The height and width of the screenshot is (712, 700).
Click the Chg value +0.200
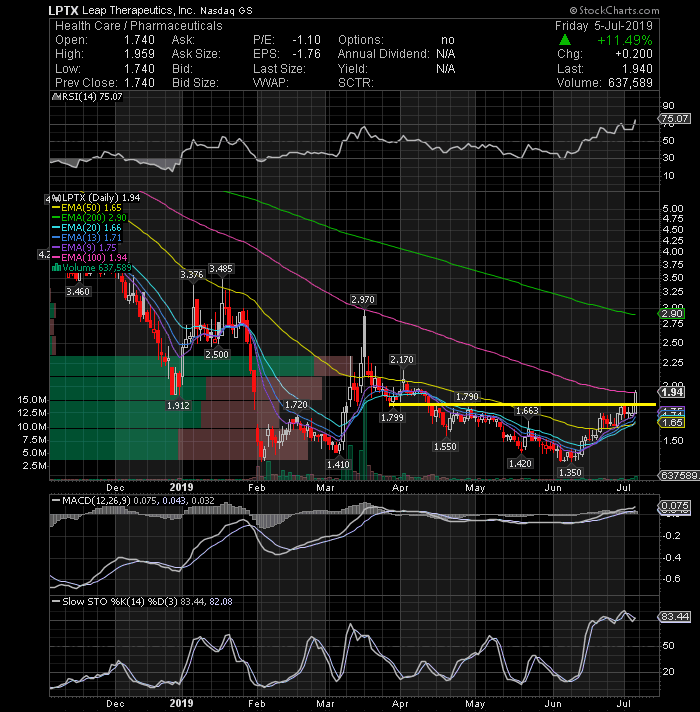tap(634, 54)
